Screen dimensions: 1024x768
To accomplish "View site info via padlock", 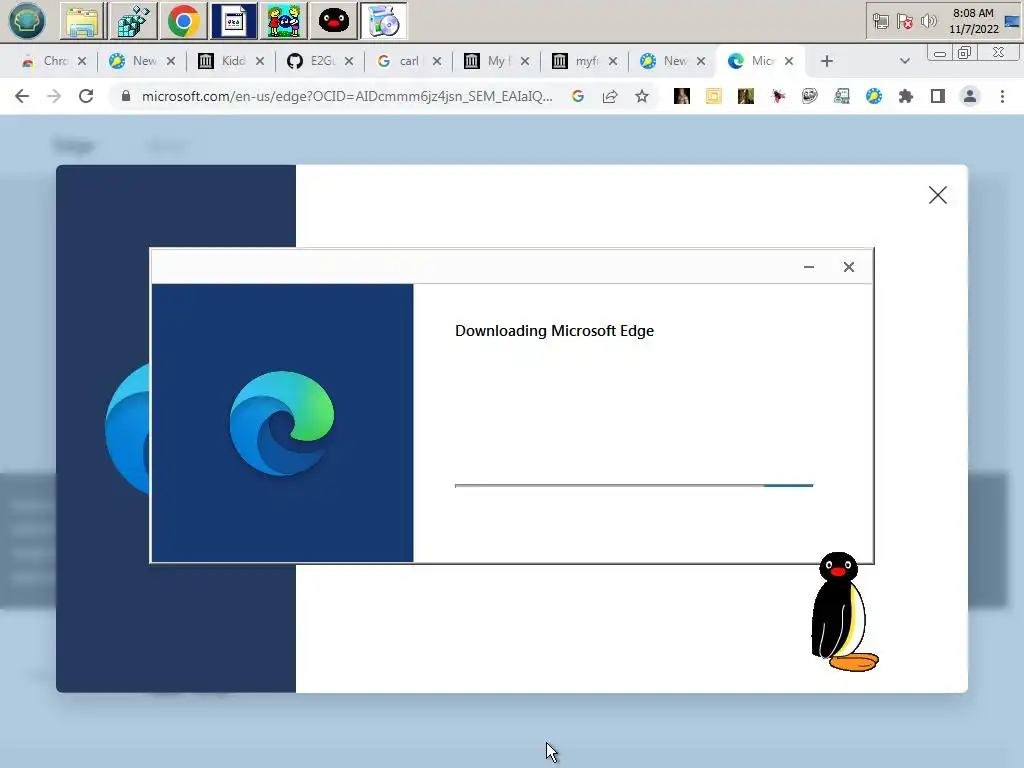I will tap(126, 97).
